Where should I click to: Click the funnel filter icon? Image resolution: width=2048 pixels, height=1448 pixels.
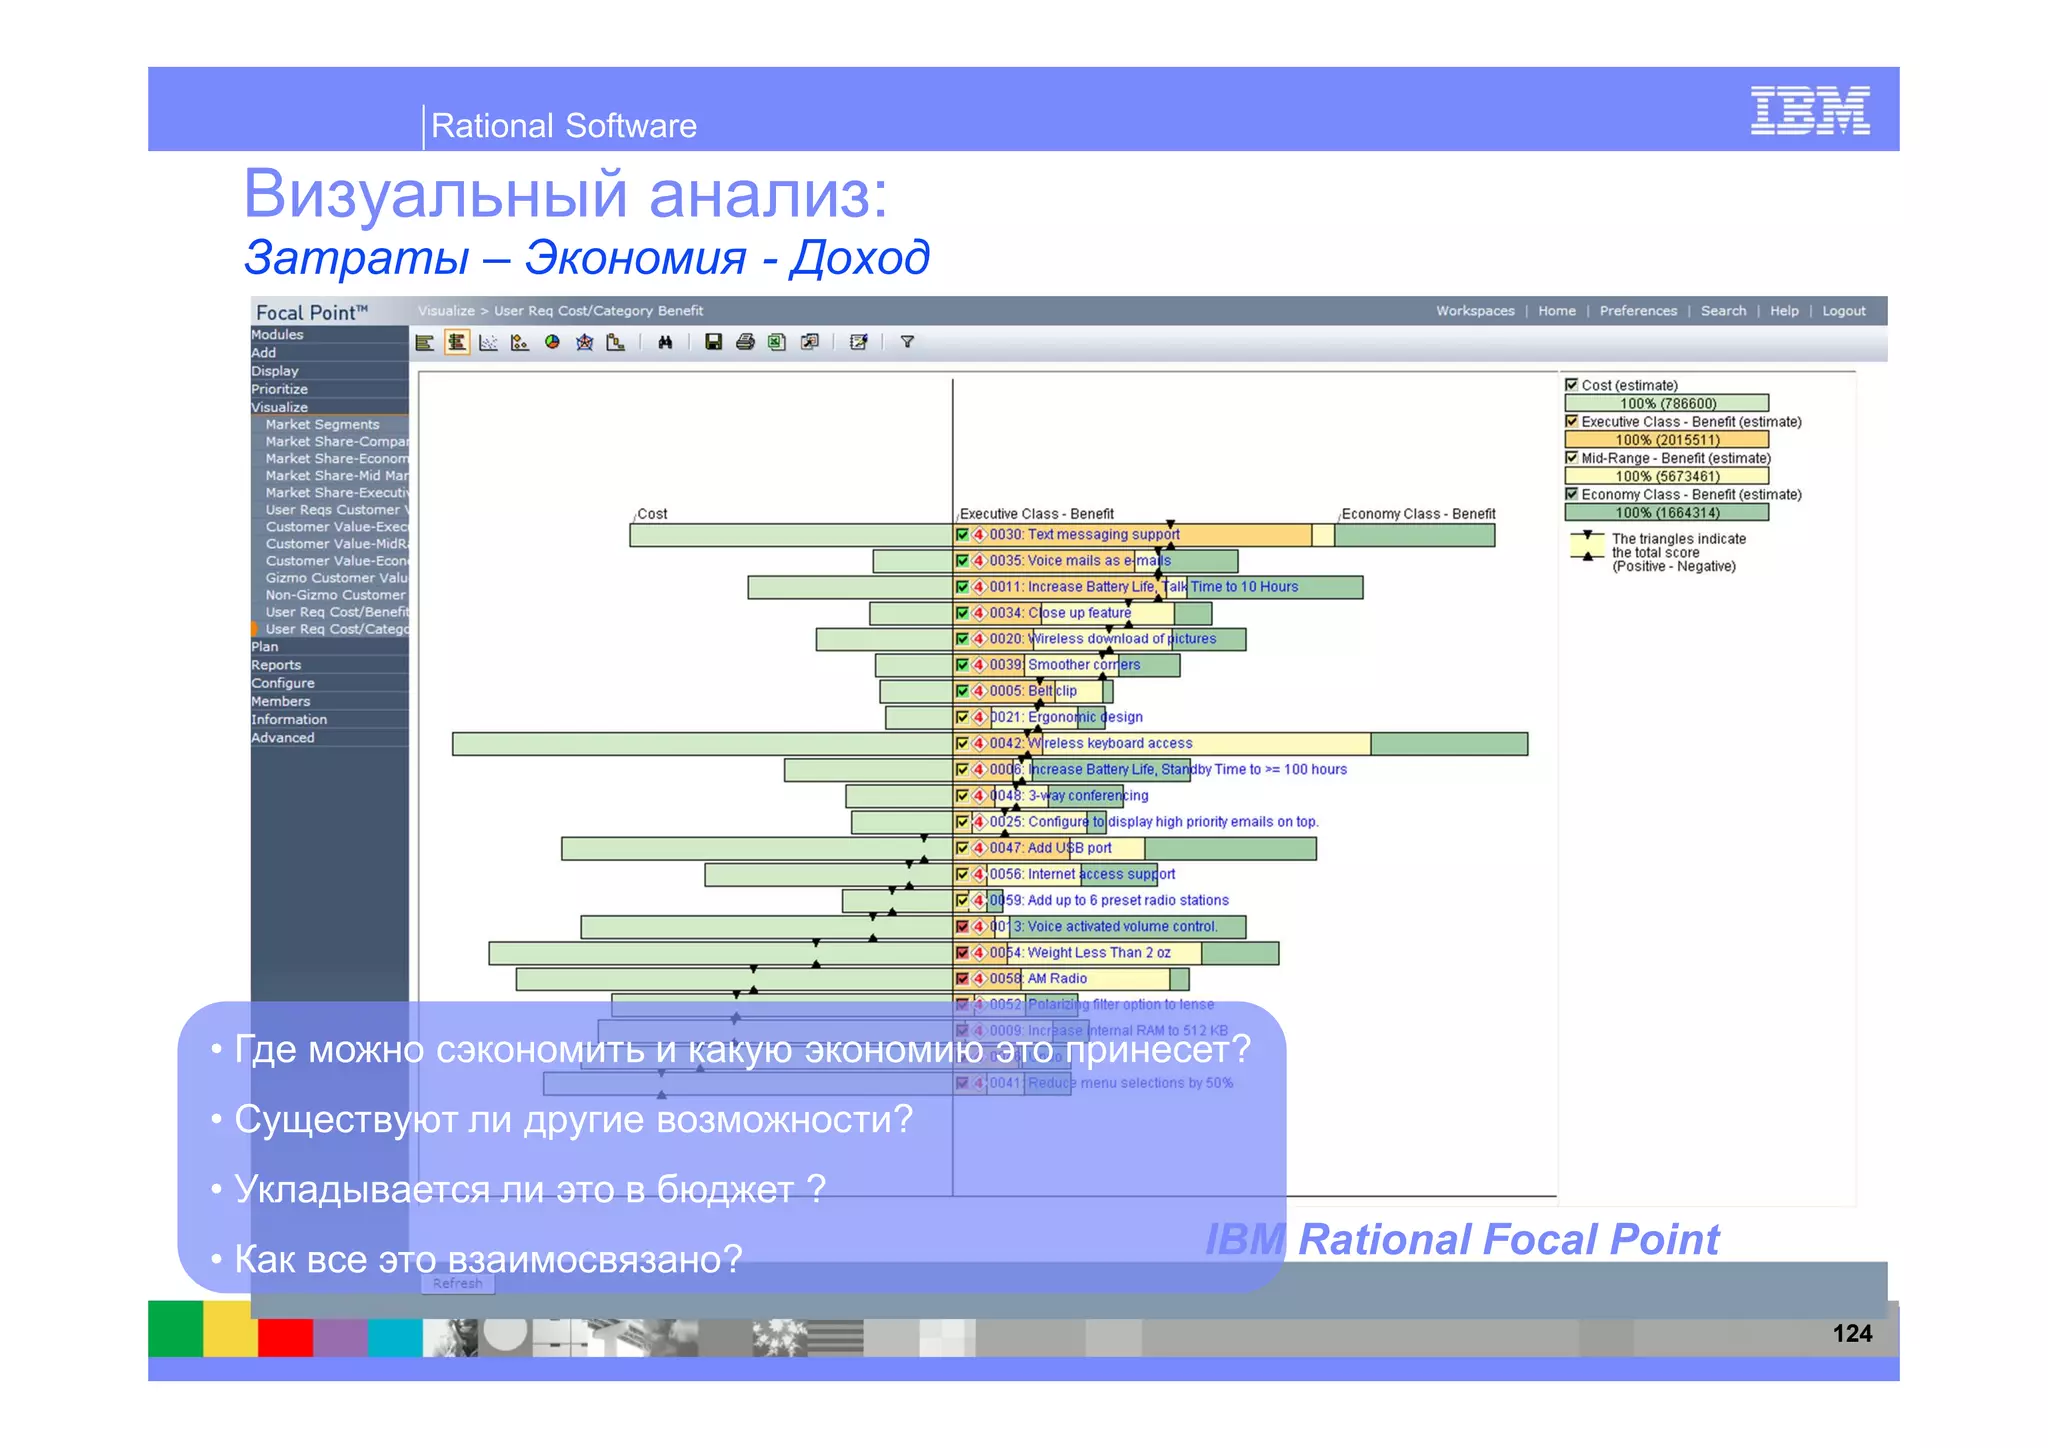907,342
